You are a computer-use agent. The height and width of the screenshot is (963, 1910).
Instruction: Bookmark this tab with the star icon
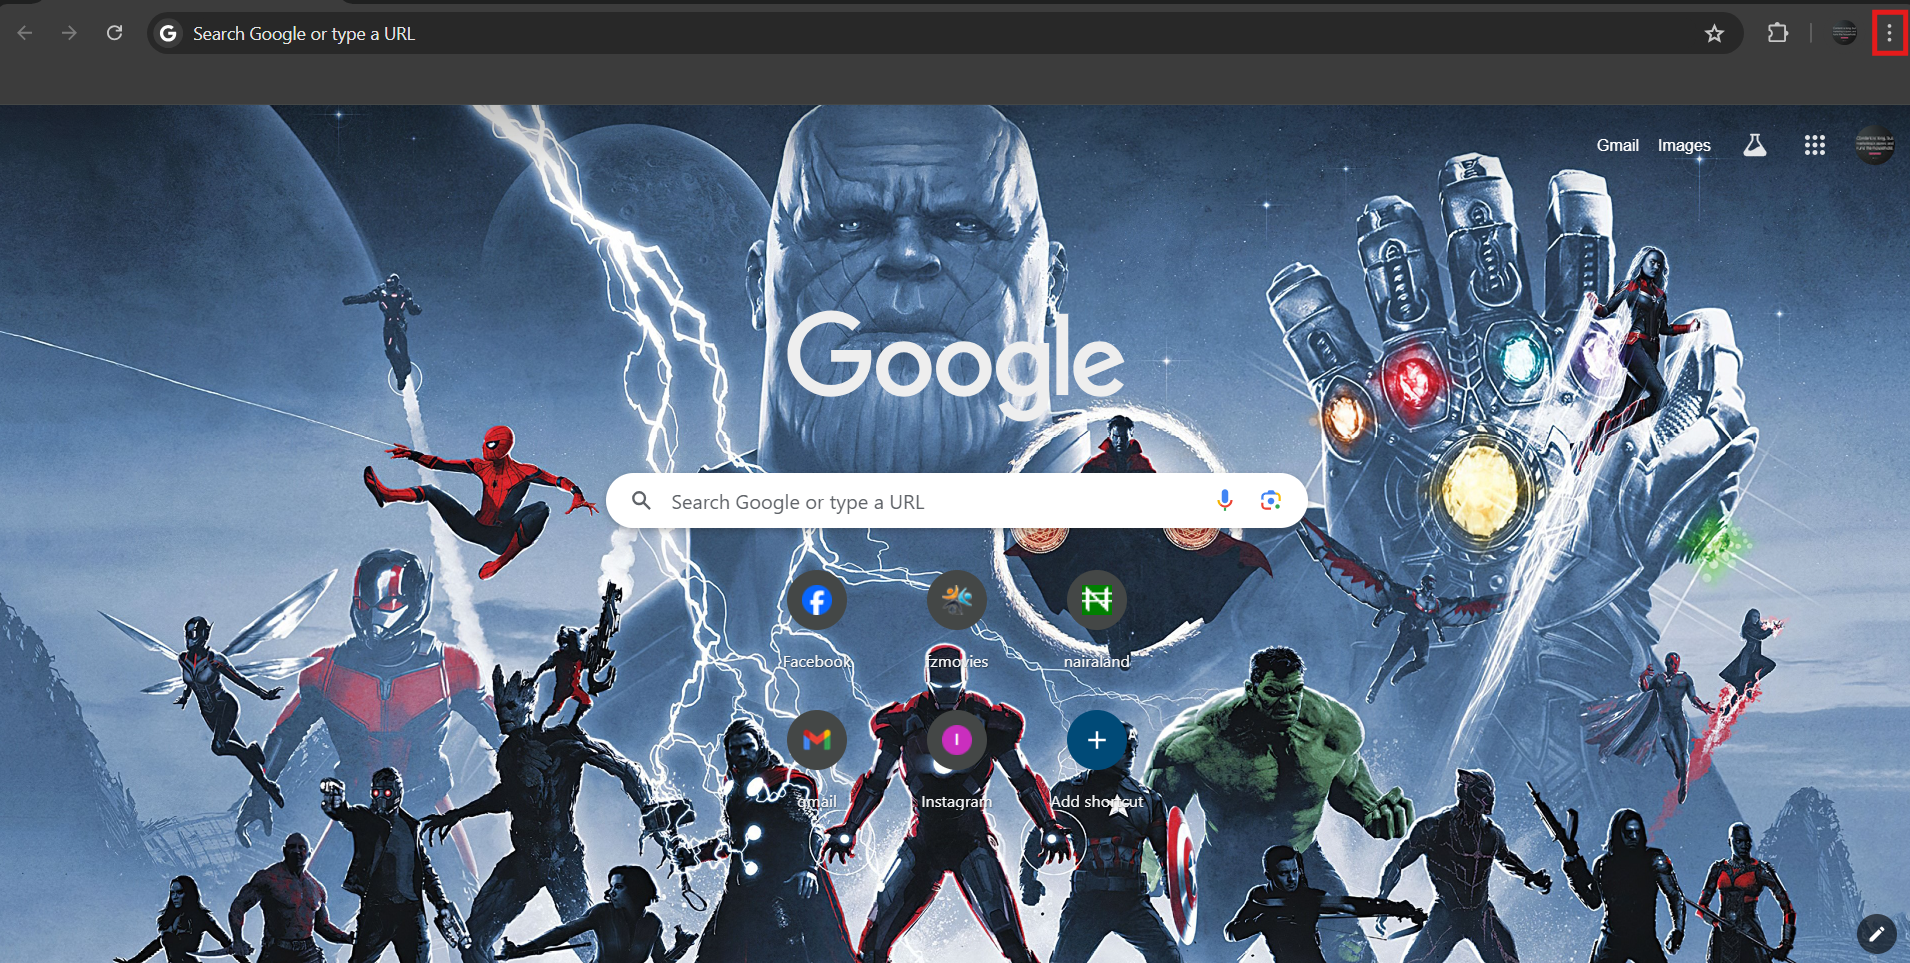(x=1714, y=34)
